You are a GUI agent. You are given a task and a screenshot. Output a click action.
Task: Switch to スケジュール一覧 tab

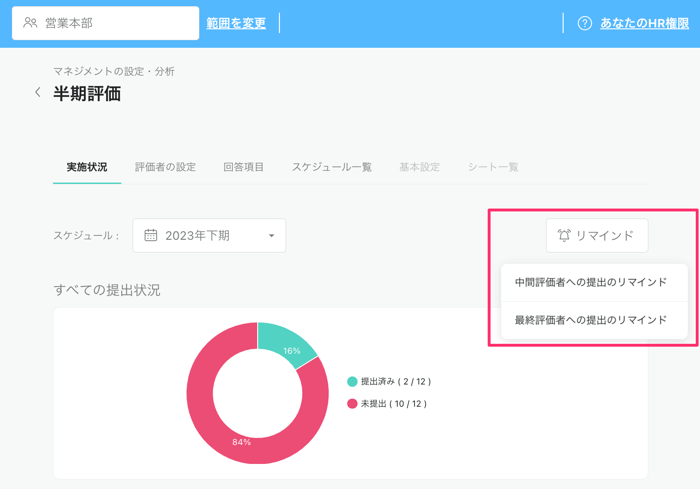[331, 167]
